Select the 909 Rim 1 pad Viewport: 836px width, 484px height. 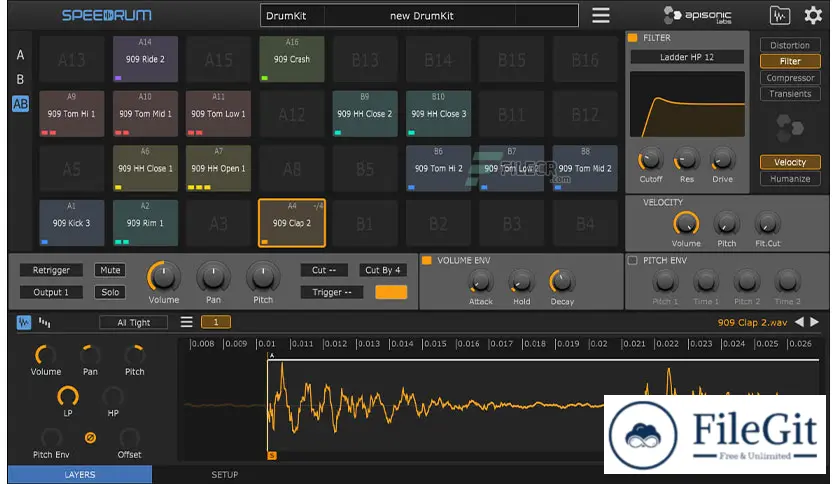[145, 223]
